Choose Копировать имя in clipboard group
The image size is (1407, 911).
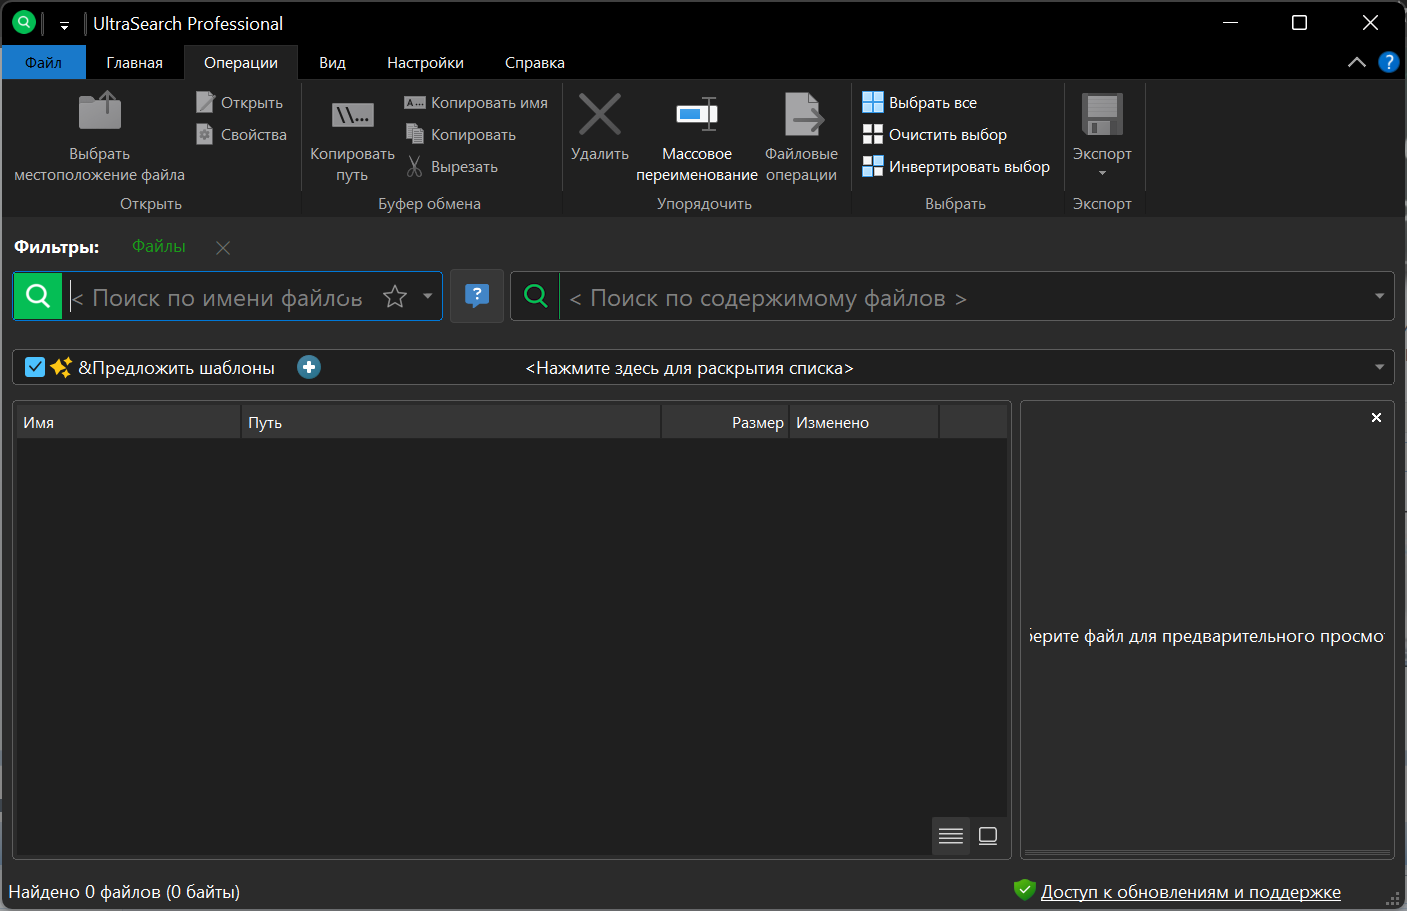pyautogui.click(x=476, y=102)
